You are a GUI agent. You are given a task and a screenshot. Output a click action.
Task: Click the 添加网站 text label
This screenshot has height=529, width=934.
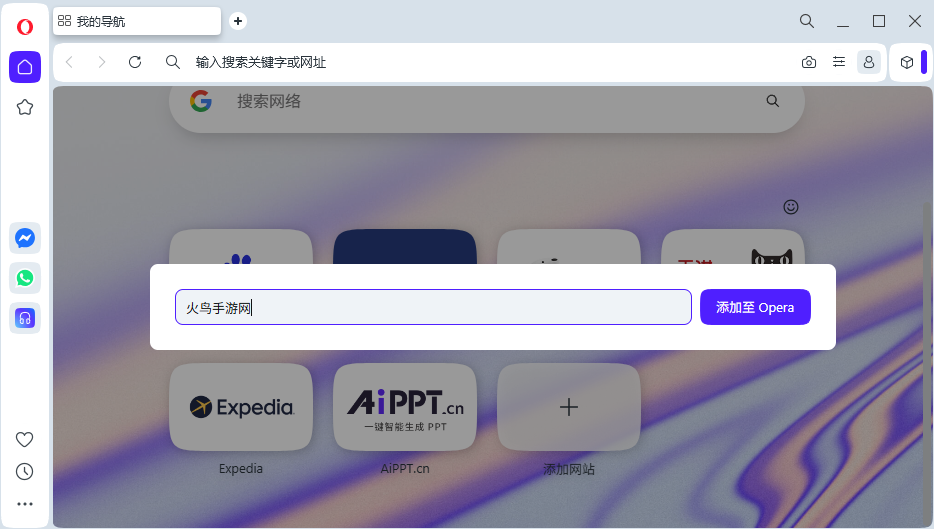tap(569, 469)
